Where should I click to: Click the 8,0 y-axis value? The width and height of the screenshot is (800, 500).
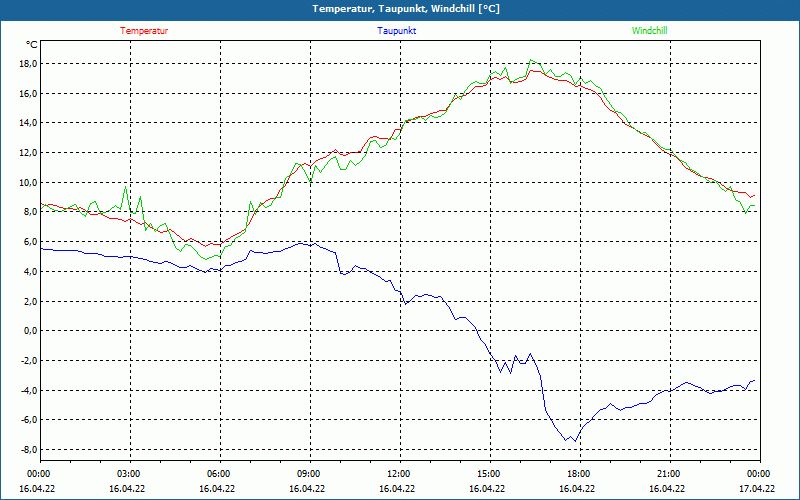click(x=31, y=212)
